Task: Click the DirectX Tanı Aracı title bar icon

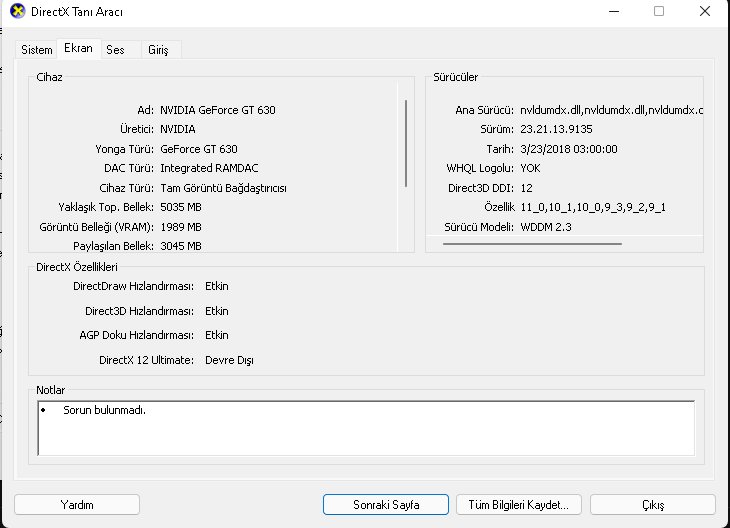Action: pyautogui.click(x=17, y=11)
